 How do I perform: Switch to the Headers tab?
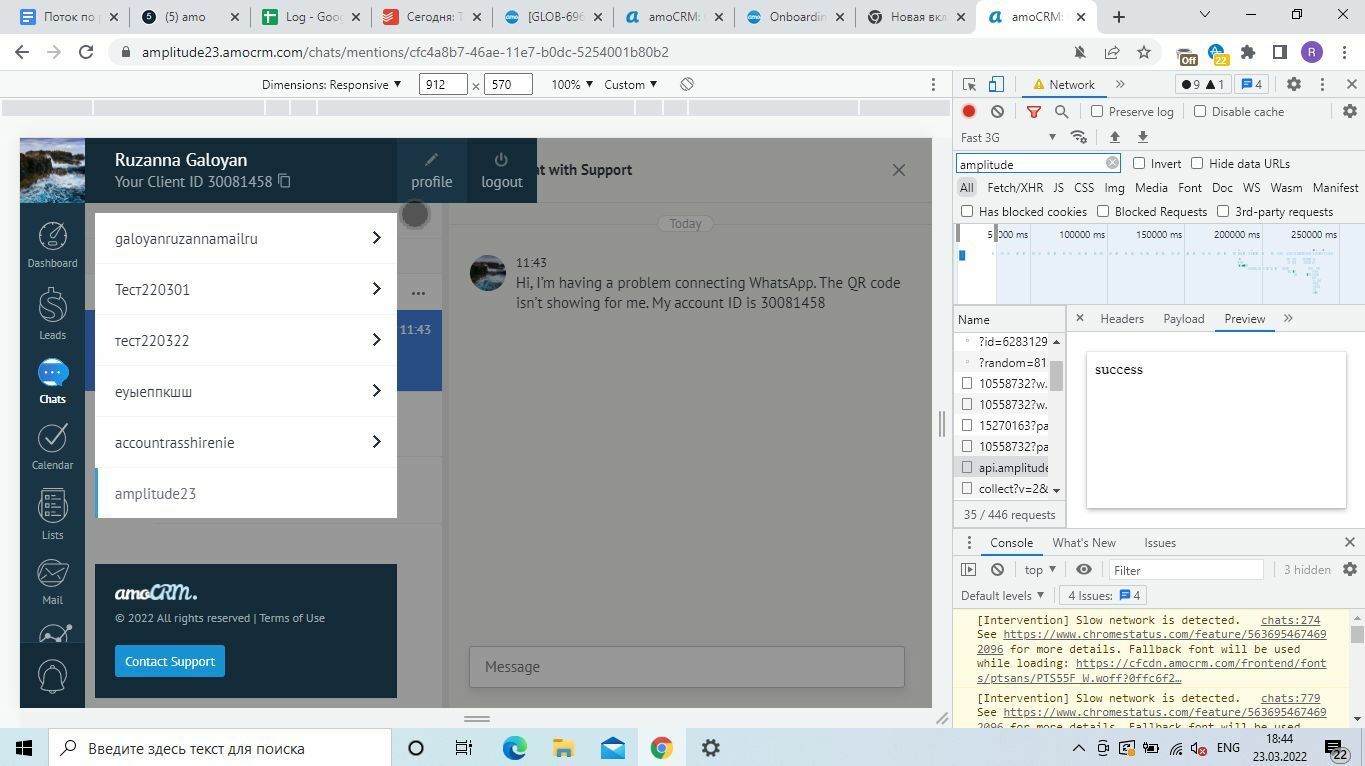(1122, 319)
